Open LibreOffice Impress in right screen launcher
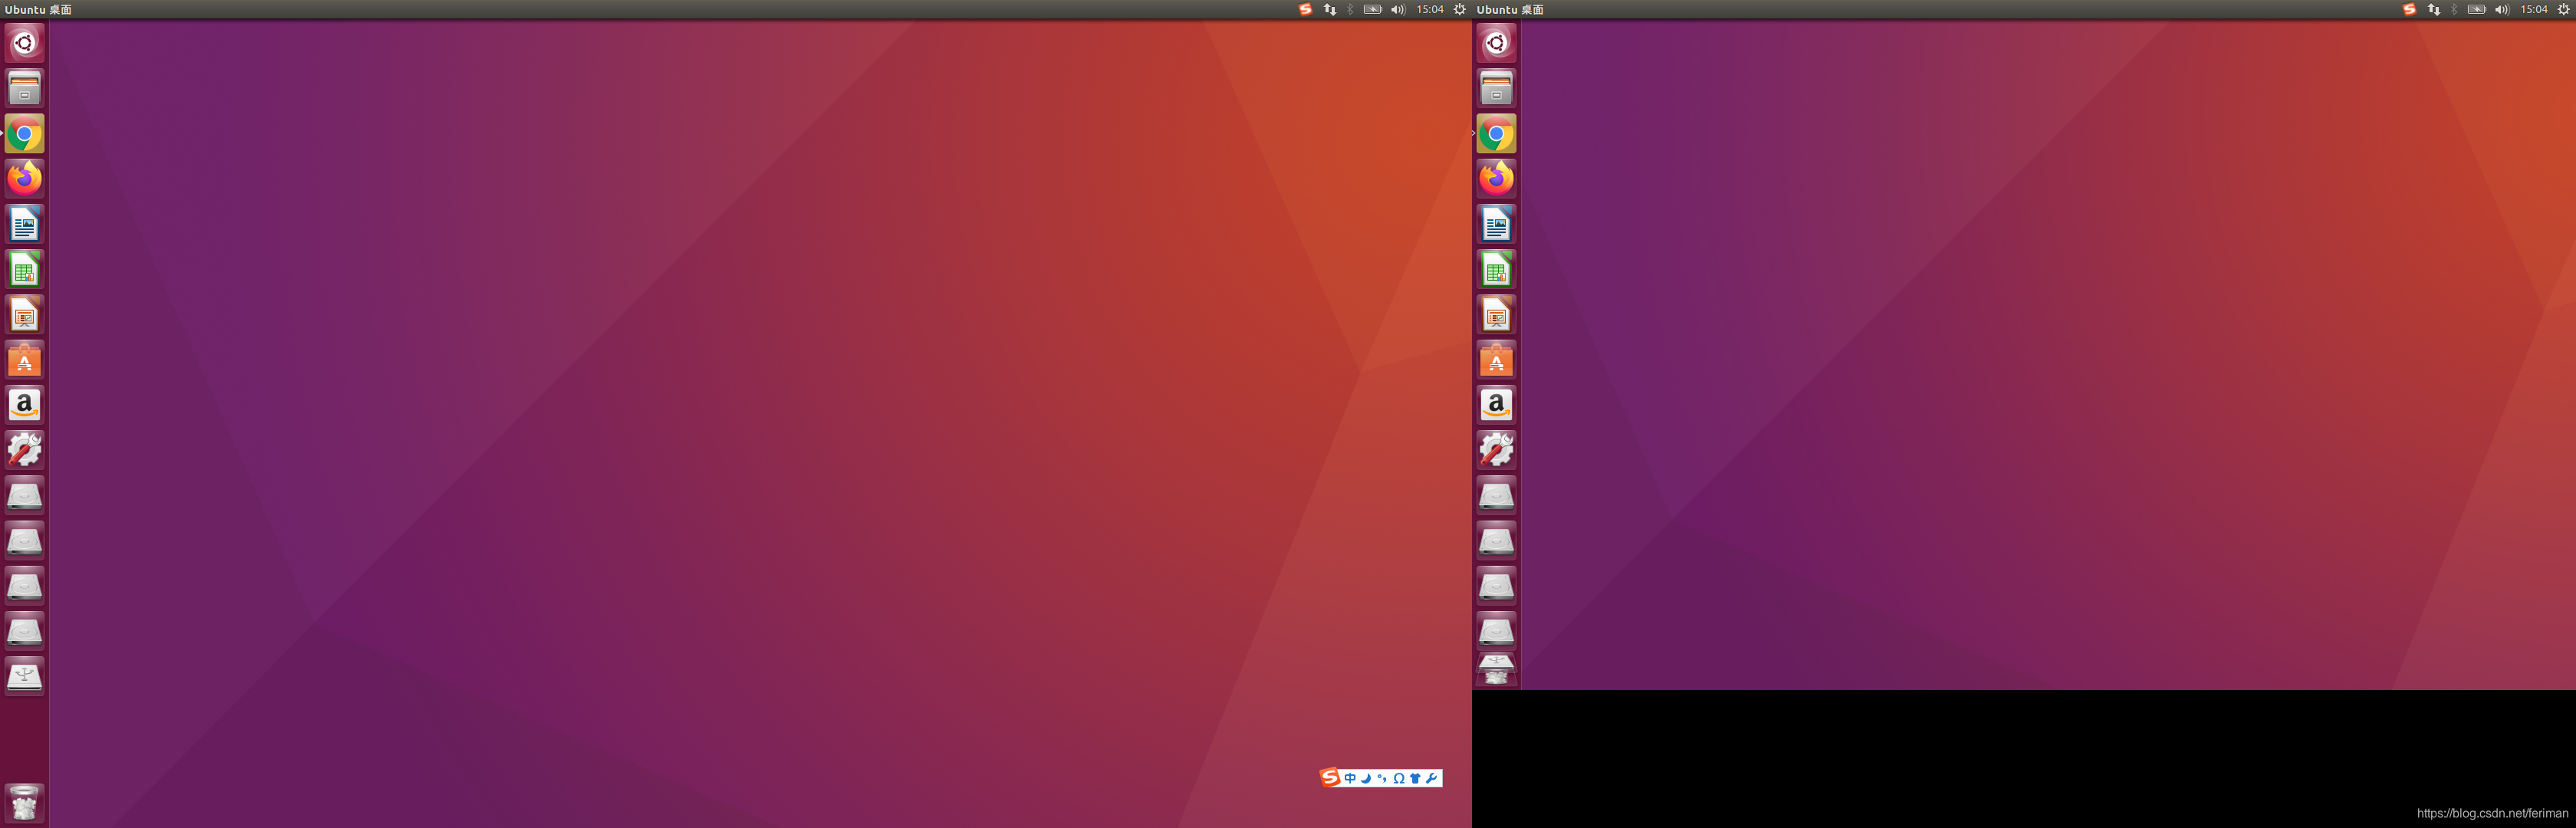Screen dimensions: 2576x828 click(1496, 315)
